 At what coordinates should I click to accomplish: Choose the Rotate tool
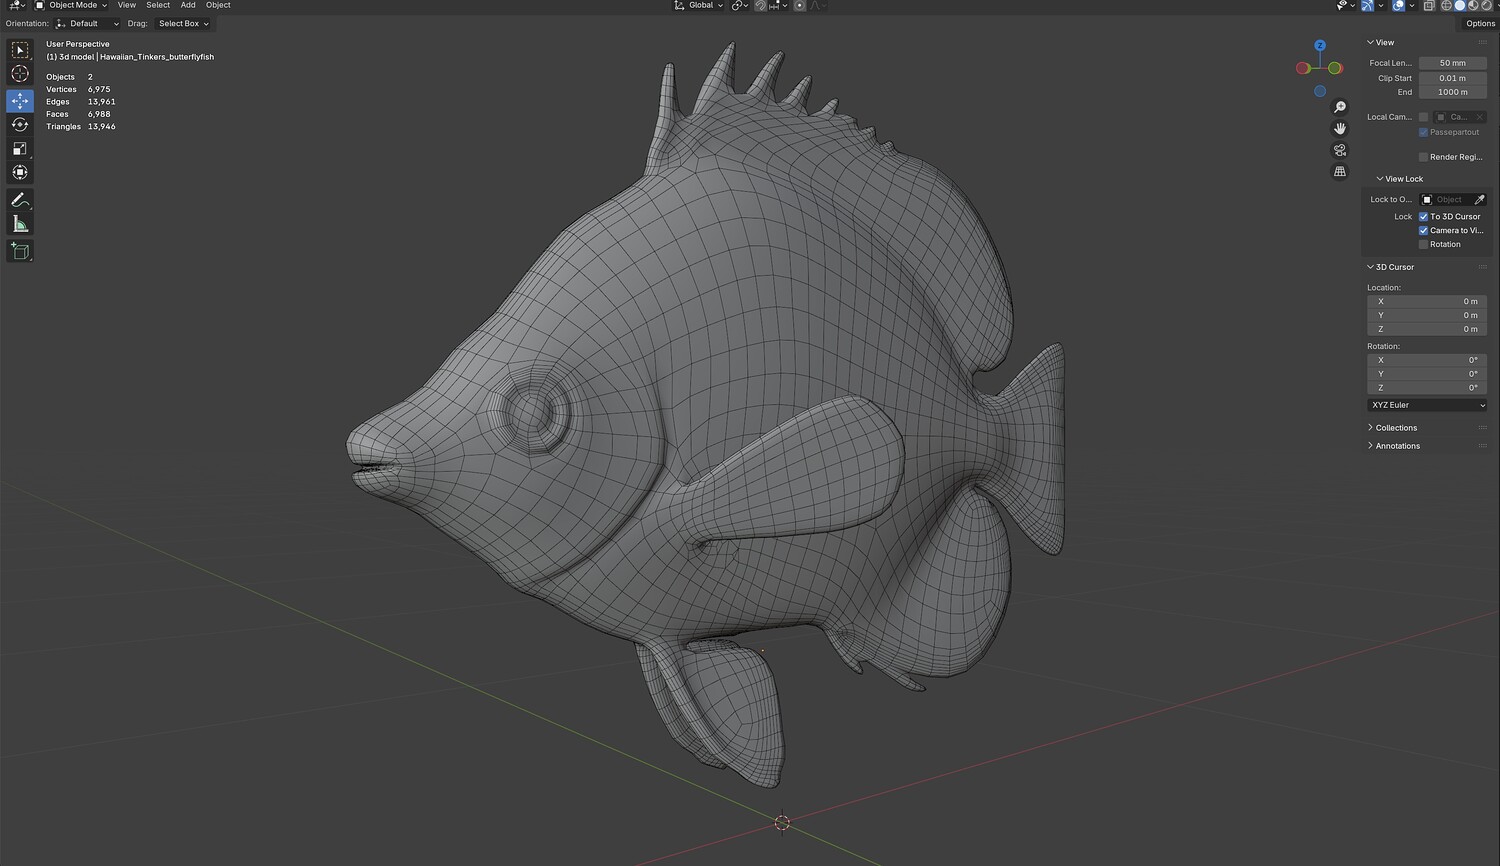20,125
